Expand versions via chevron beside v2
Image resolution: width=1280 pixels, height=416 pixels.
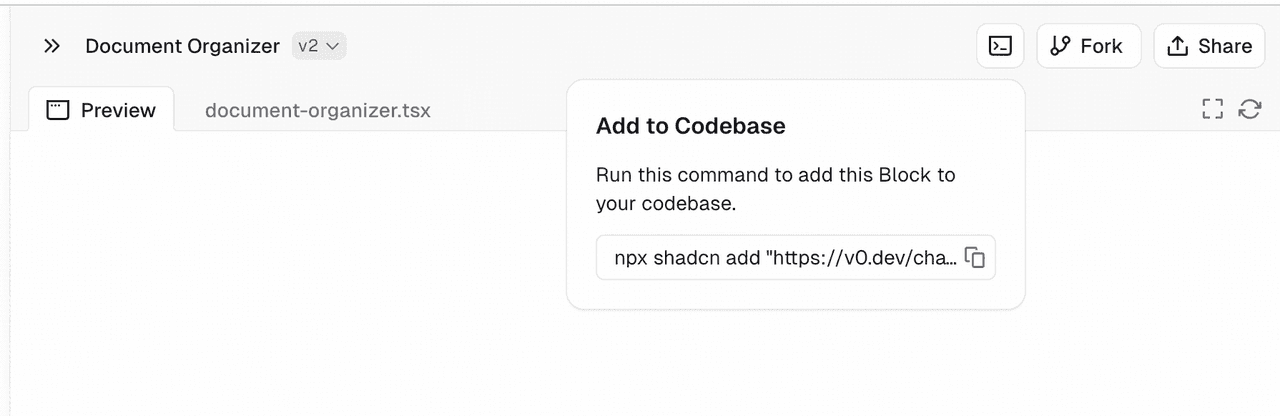tap(333, 46)
